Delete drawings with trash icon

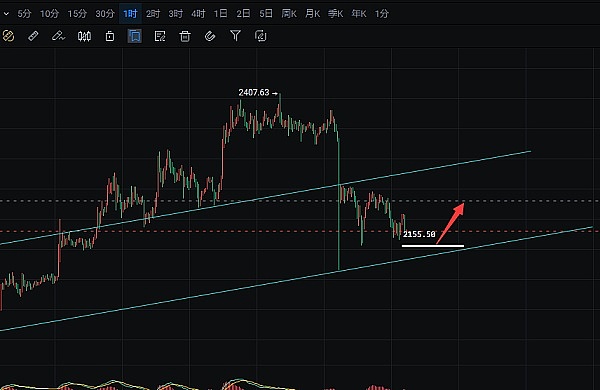pyautogui.click(x=185, y=36)
